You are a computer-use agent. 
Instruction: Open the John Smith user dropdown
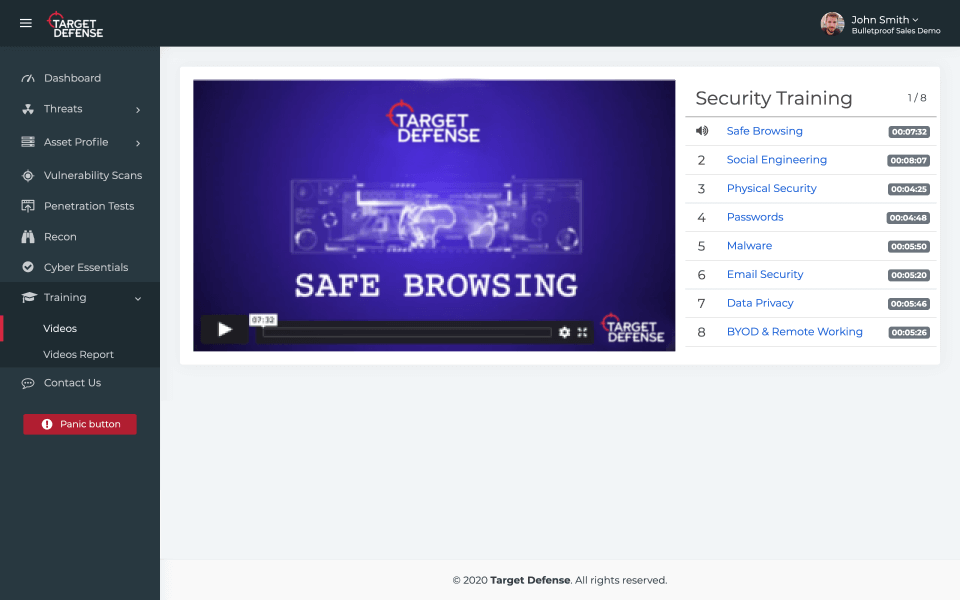(885, 20)
